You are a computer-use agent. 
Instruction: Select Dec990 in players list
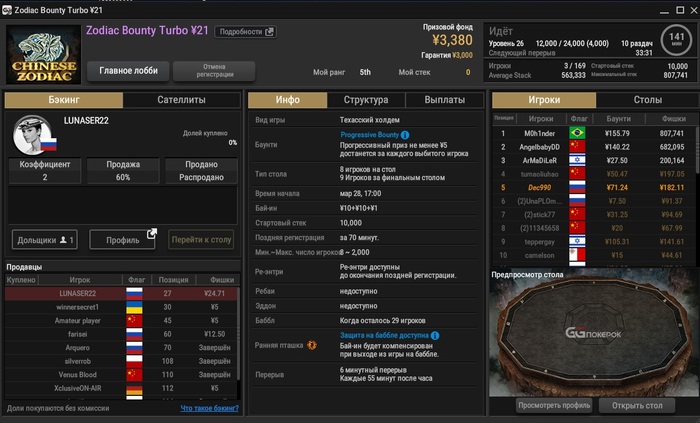coord(594,187)
